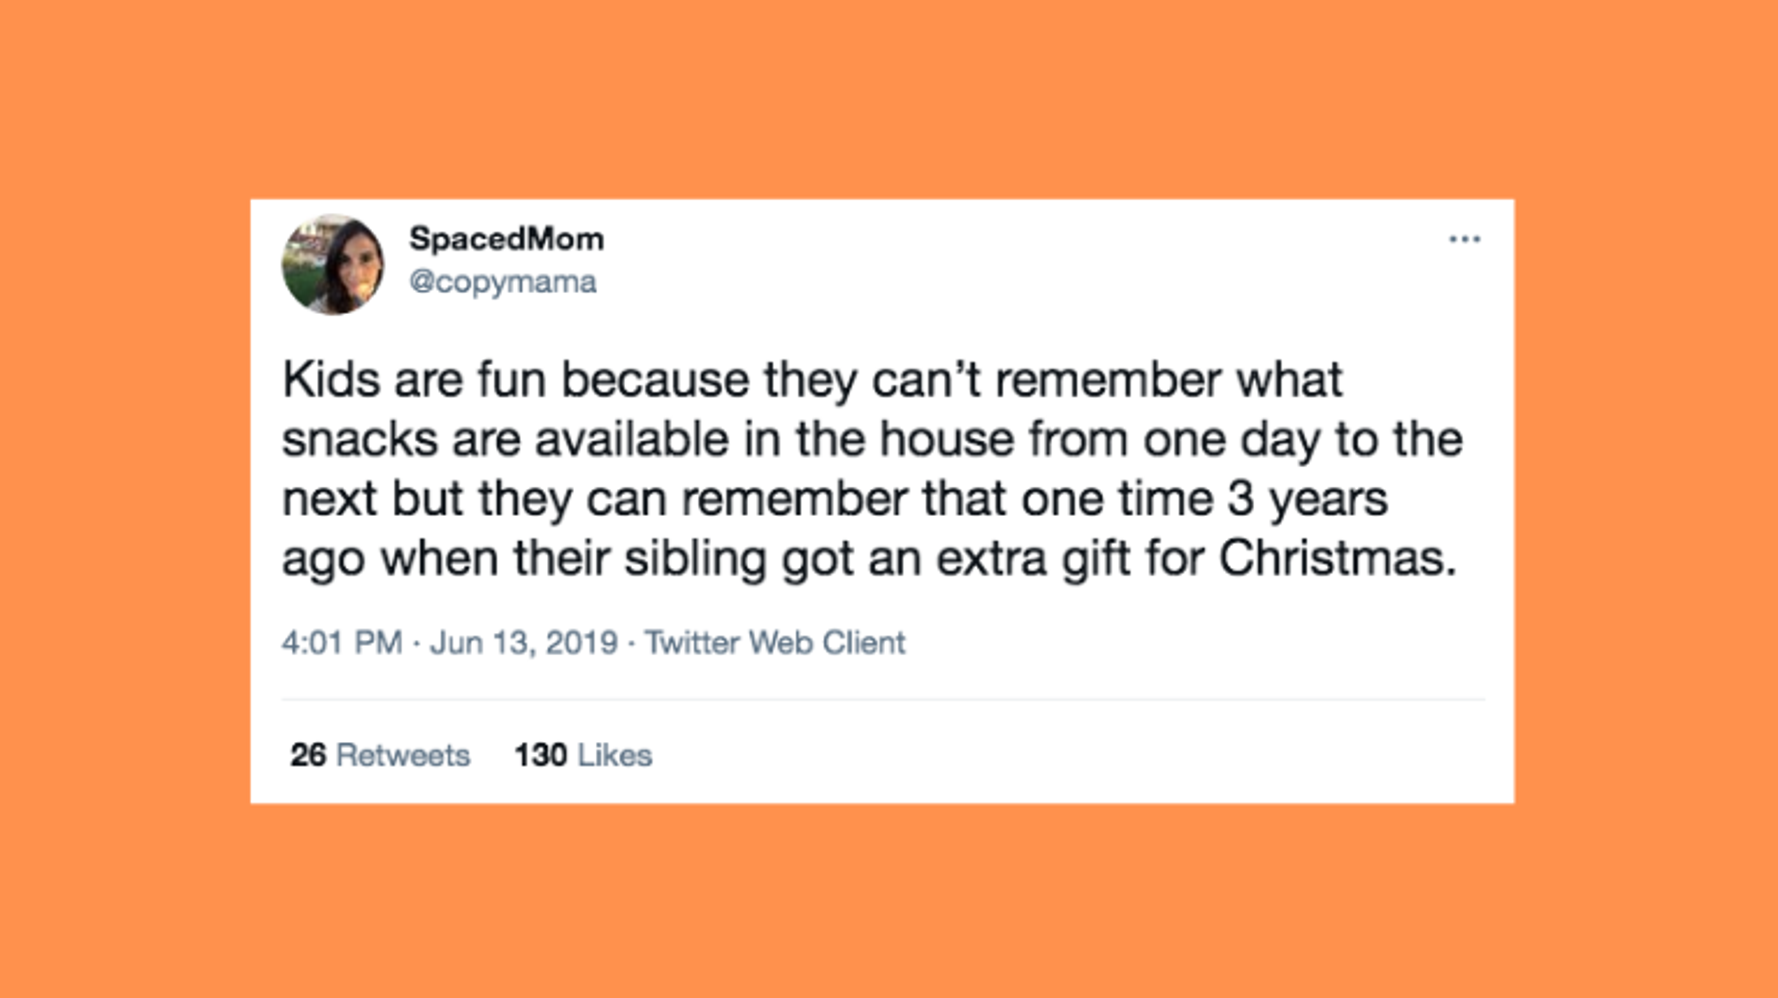
Task: Click the bold 26 retweet count
Action: [x=308, y=755]
